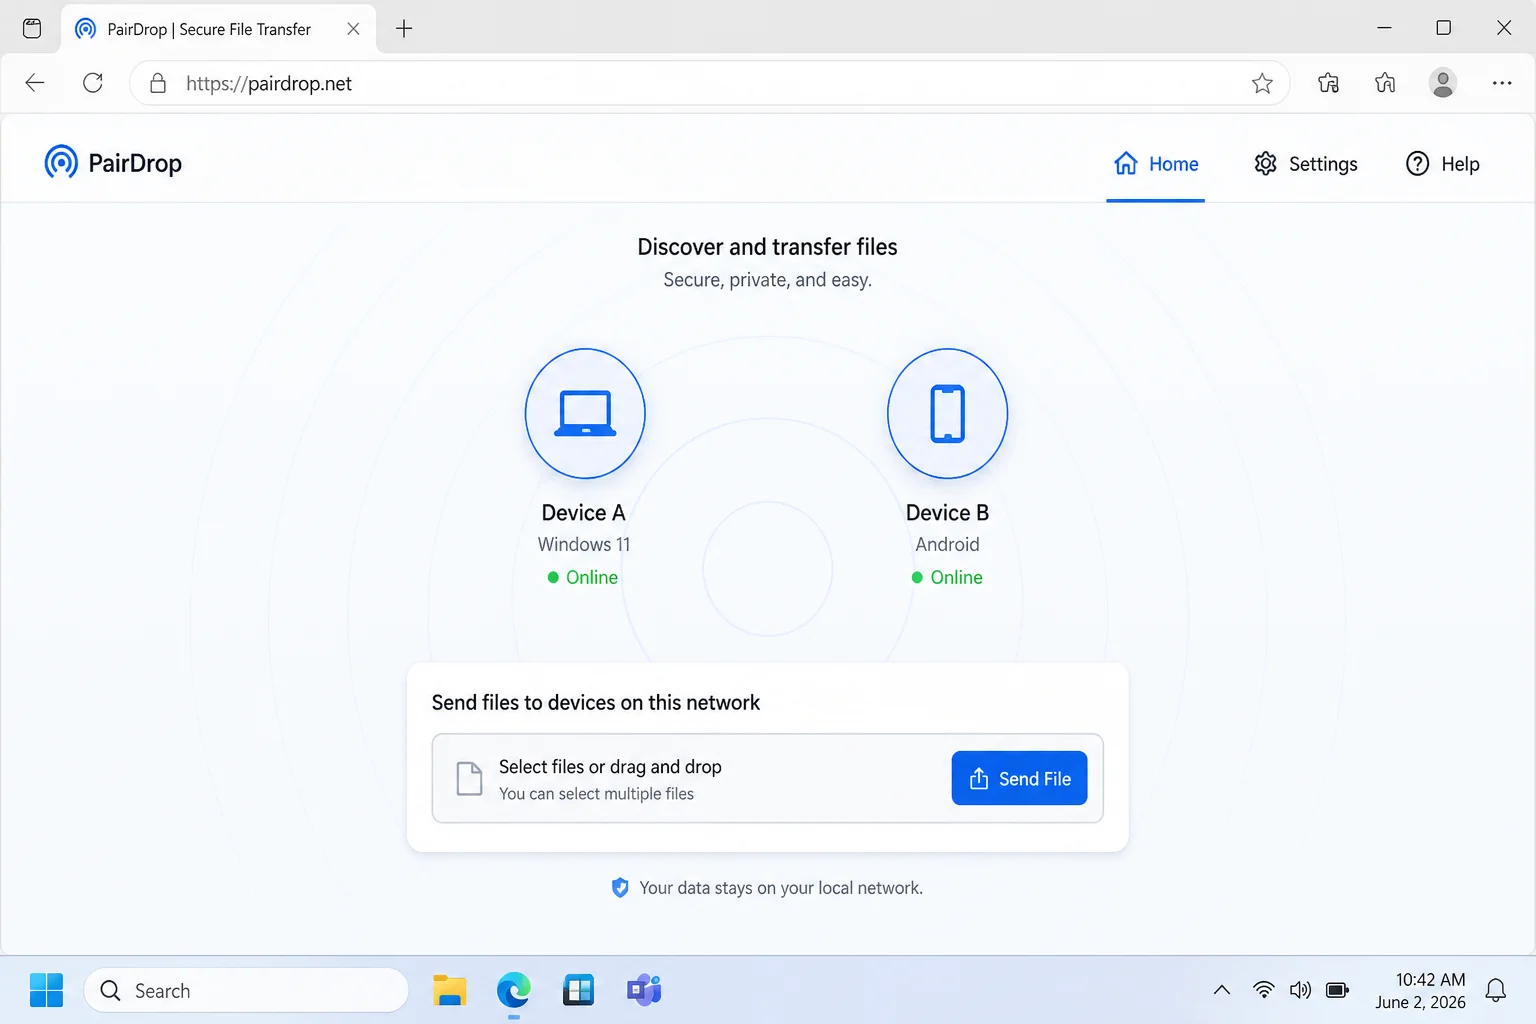The height and width of the screenshot is (1024, 1536).
Task: Open the Favorites list icon
Action: point(1385,83)
